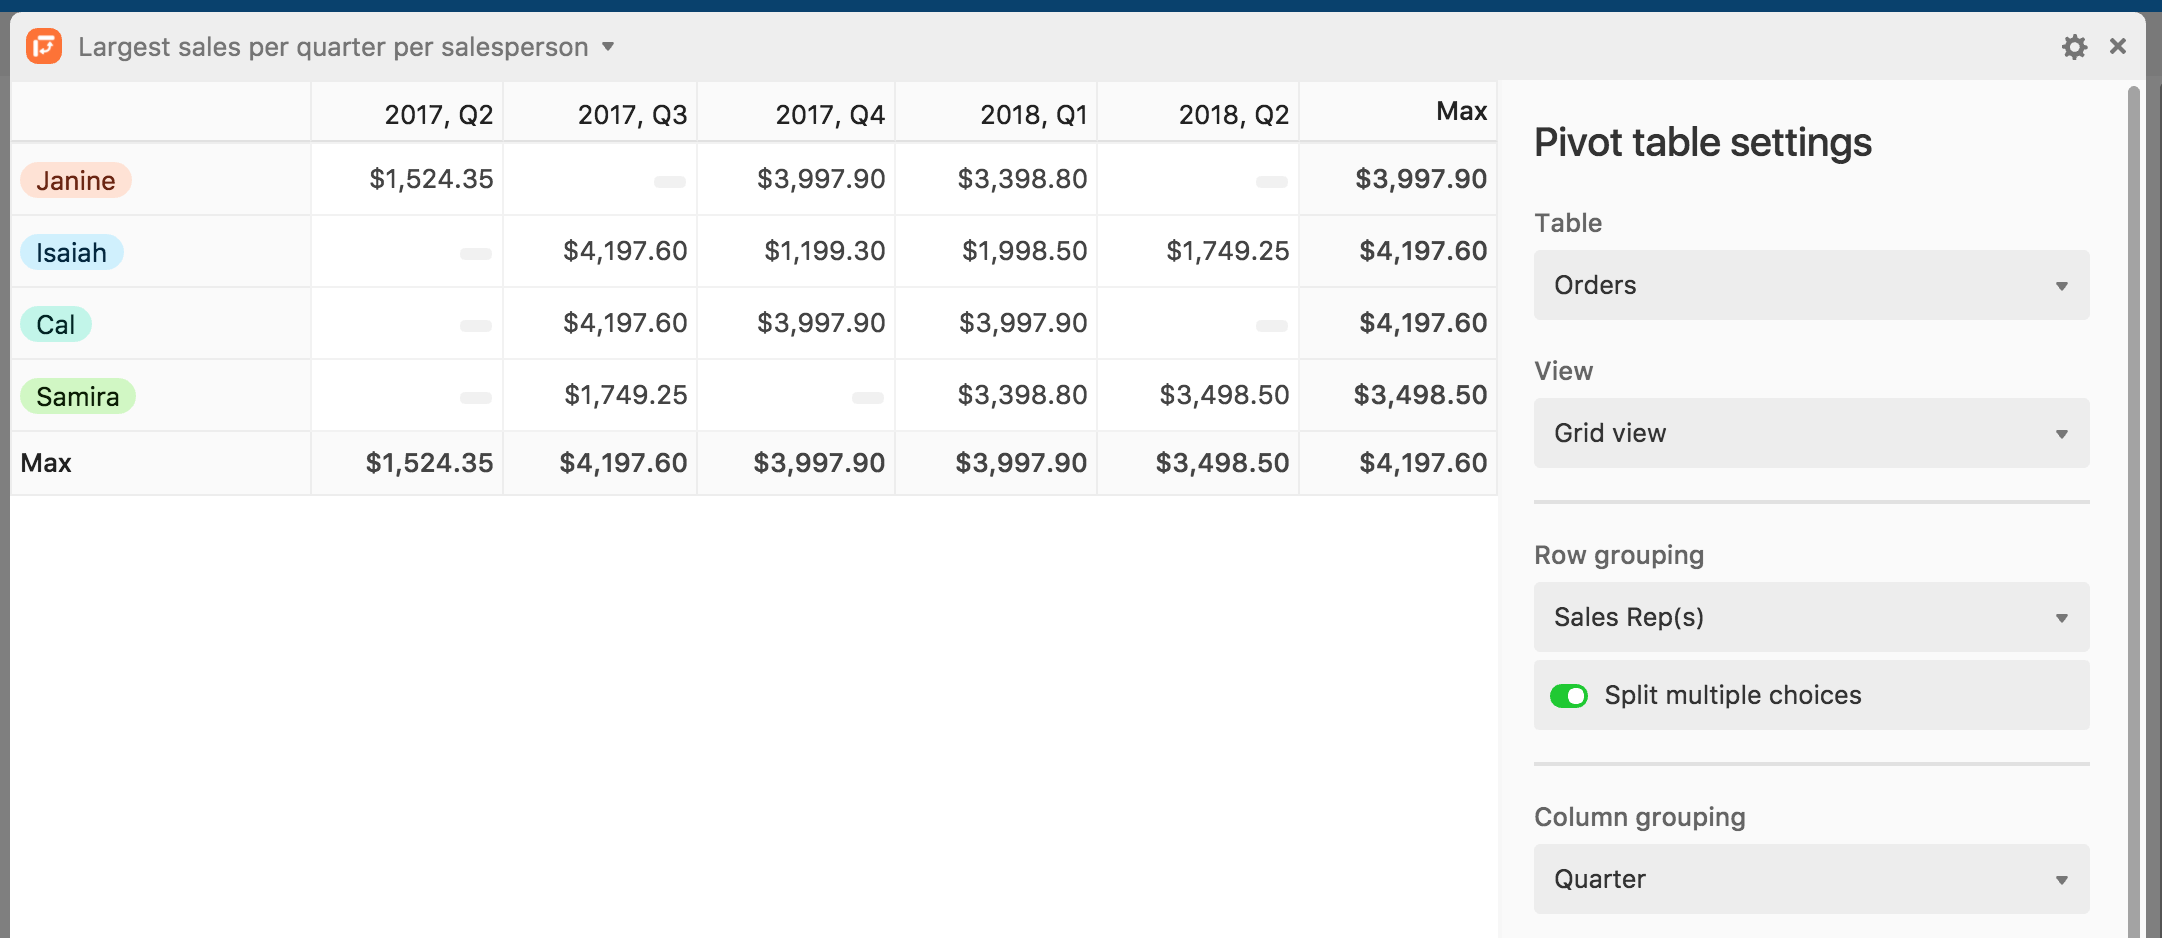Expand the block title dropdown arrow

pos(608,47)
